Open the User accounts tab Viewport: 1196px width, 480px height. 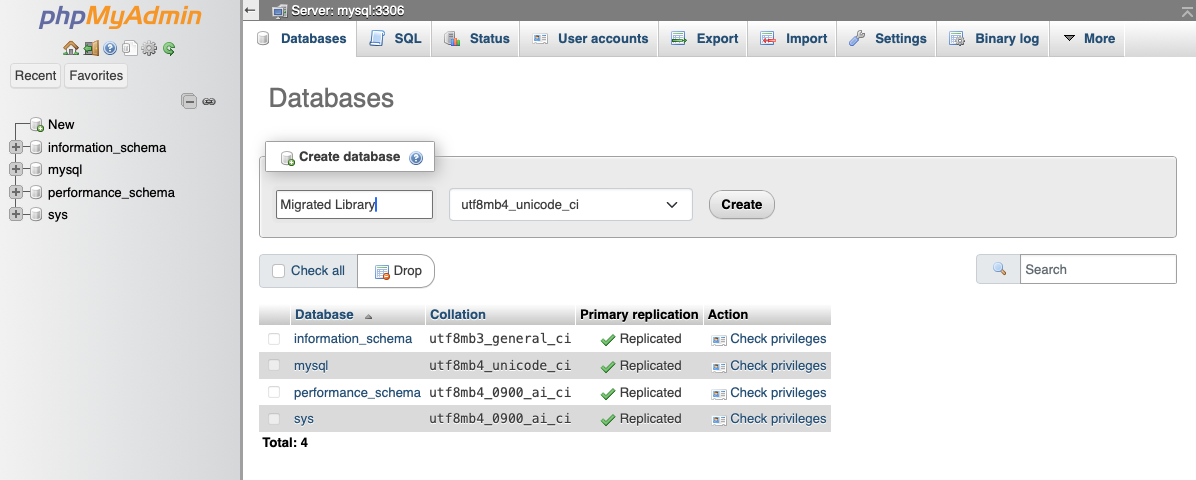tap(590, 39)
